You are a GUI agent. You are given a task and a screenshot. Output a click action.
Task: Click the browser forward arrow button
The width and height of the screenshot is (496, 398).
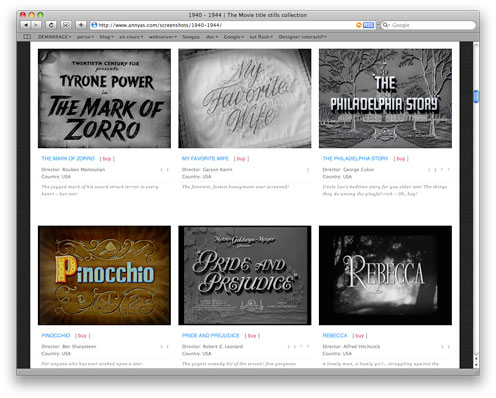(x=36, y=25)
